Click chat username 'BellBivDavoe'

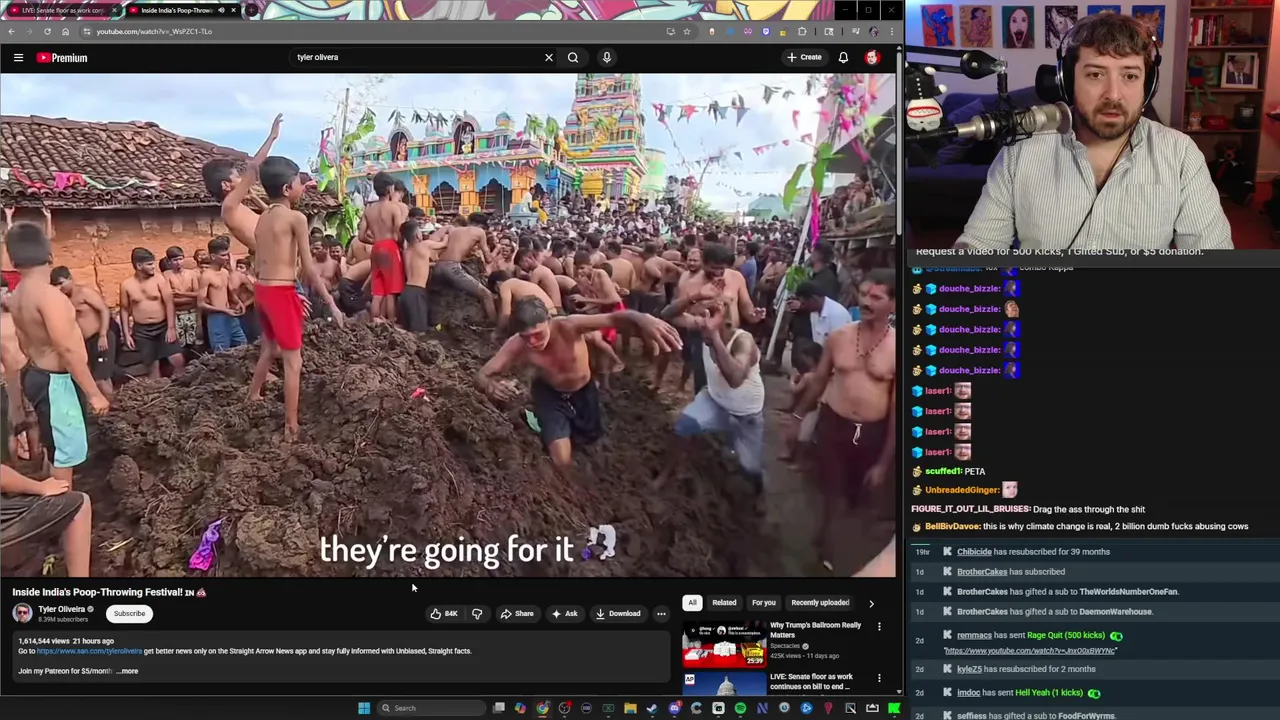click(x=952, y=527)
